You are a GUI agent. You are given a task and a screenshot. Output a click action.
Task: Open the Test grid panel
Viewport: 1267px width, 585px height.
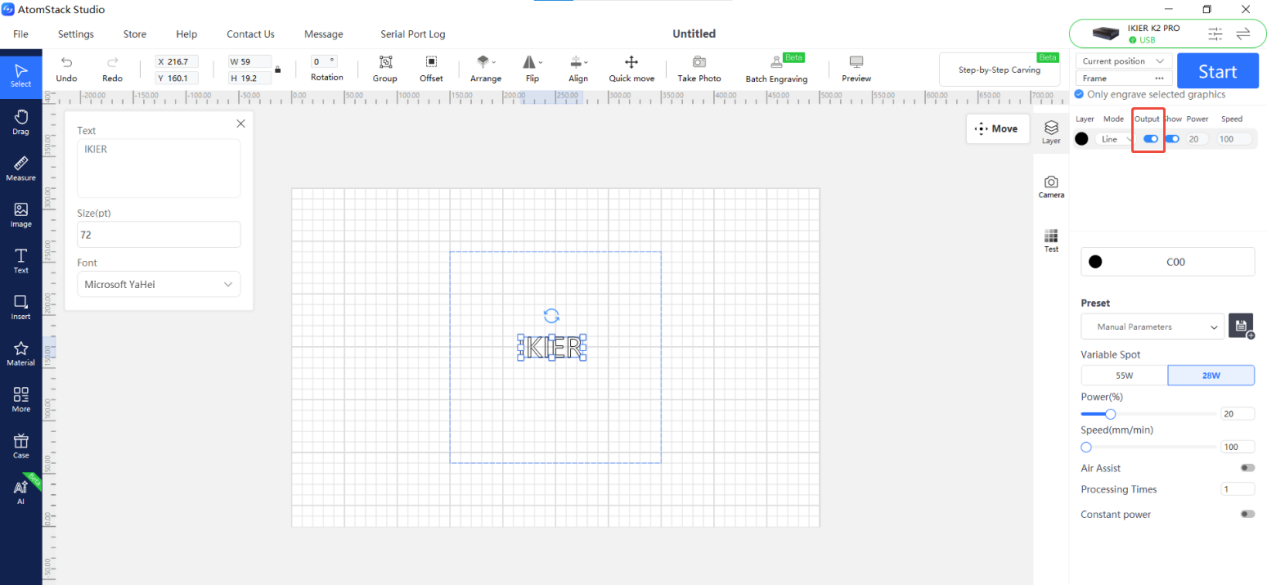pyautogui.click(x=1051, y=241)
